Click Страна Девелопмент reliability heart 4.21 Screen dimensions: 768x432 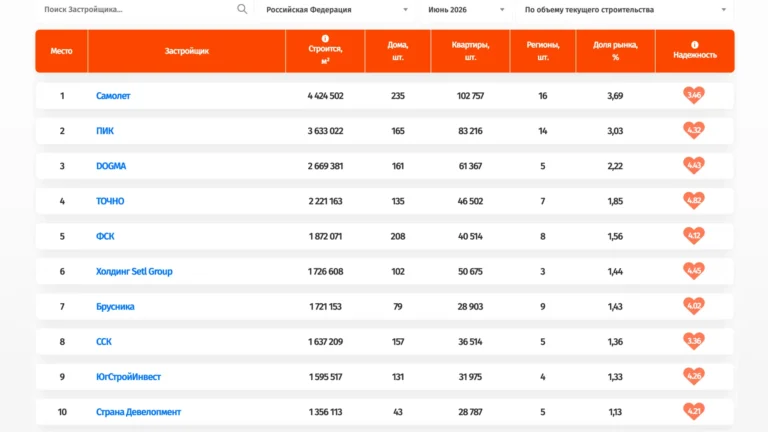[x=694, y=411]
